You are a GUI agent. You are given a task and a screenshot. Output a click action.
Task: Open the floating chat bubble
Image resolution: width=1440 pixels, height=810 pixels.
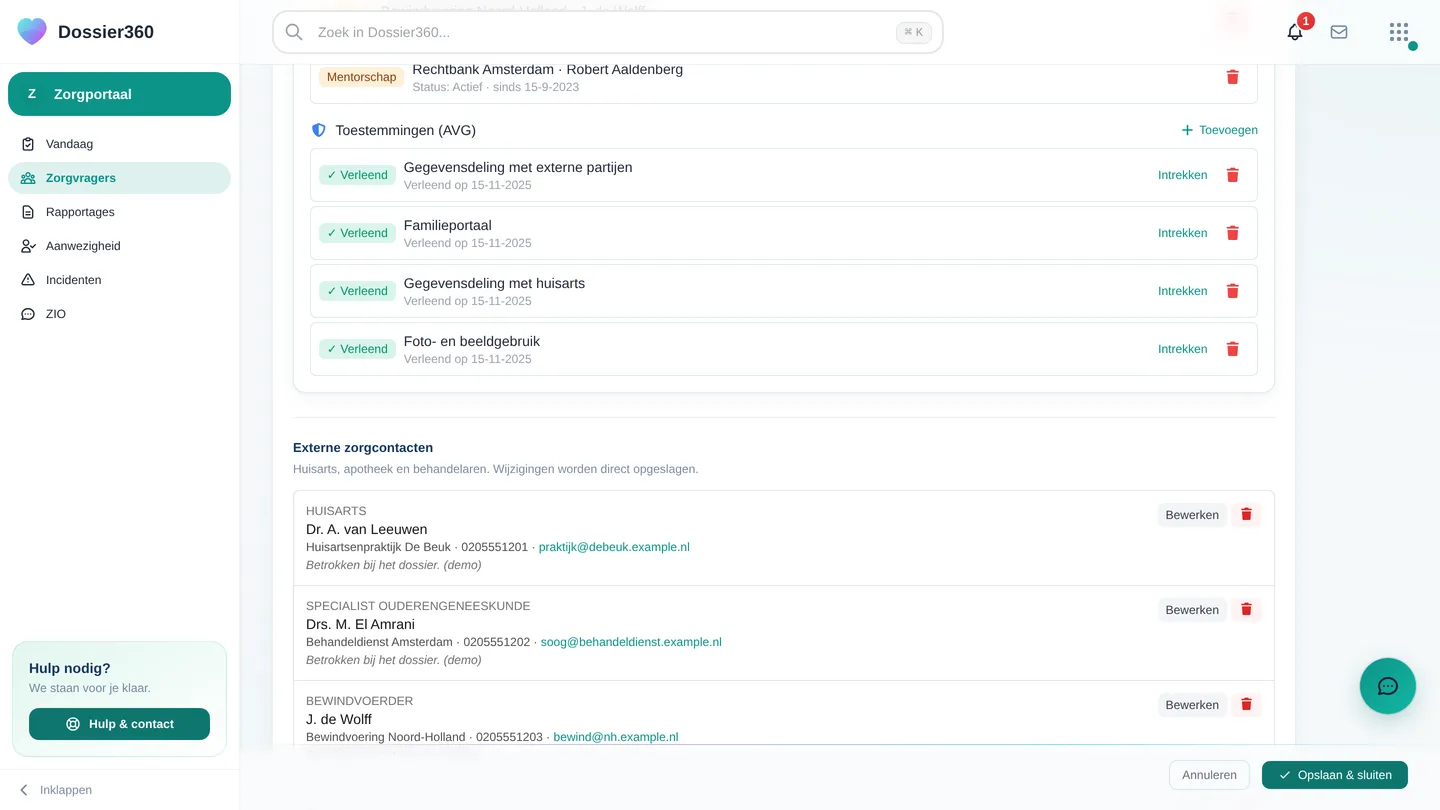tap(1388, 686)
